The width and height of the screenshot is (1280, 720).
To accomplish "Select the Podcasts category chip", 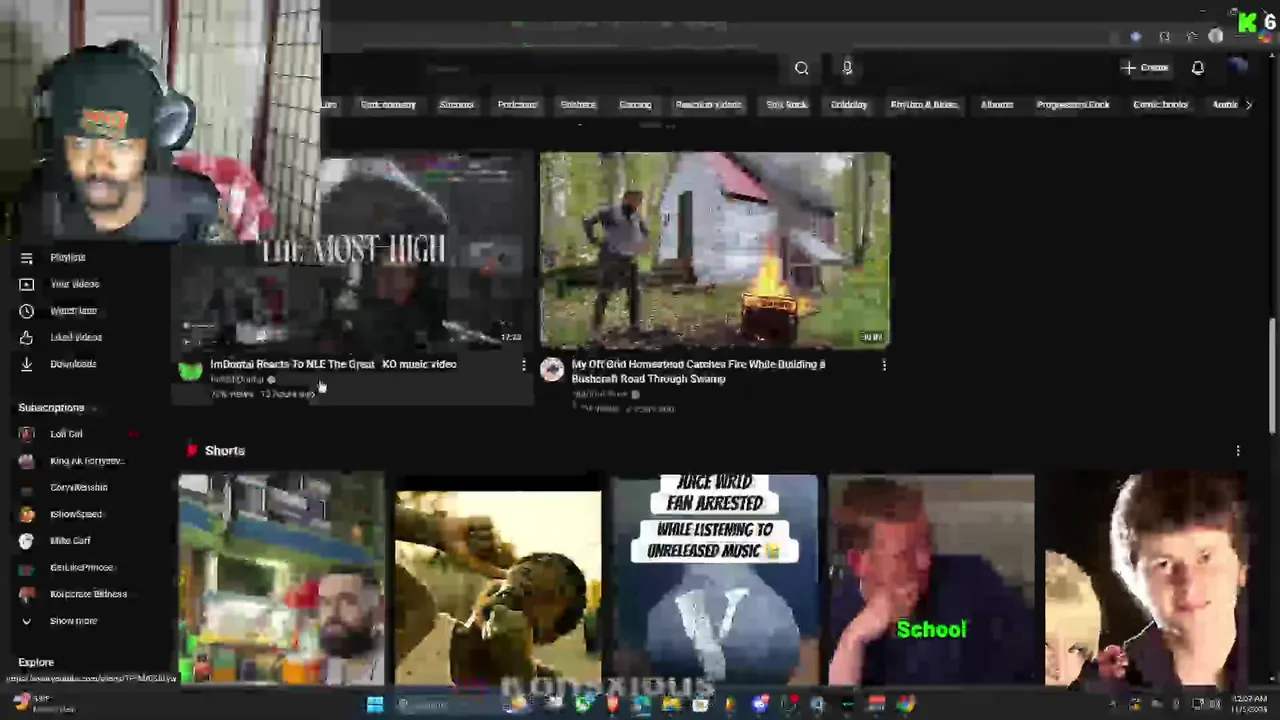I will (x=517, y=104).
